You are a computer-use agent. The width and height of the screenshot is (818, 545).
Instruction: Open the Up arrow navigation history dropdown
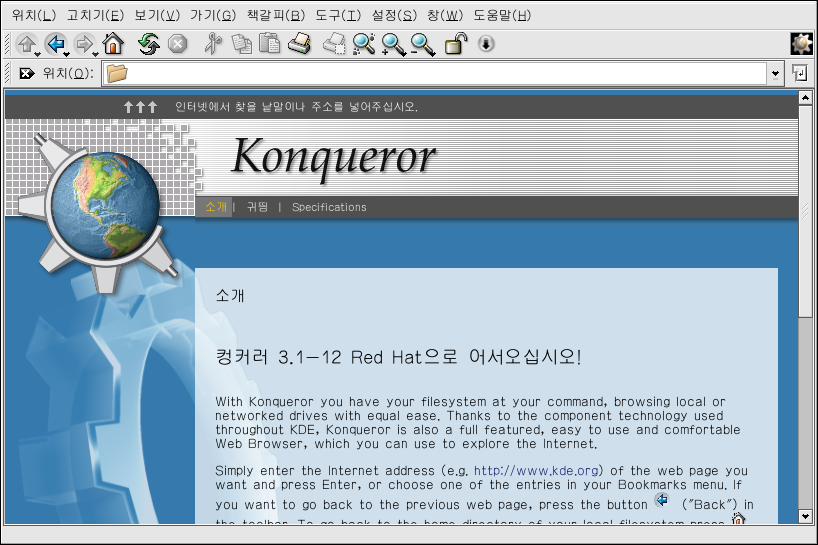point(37,49)
